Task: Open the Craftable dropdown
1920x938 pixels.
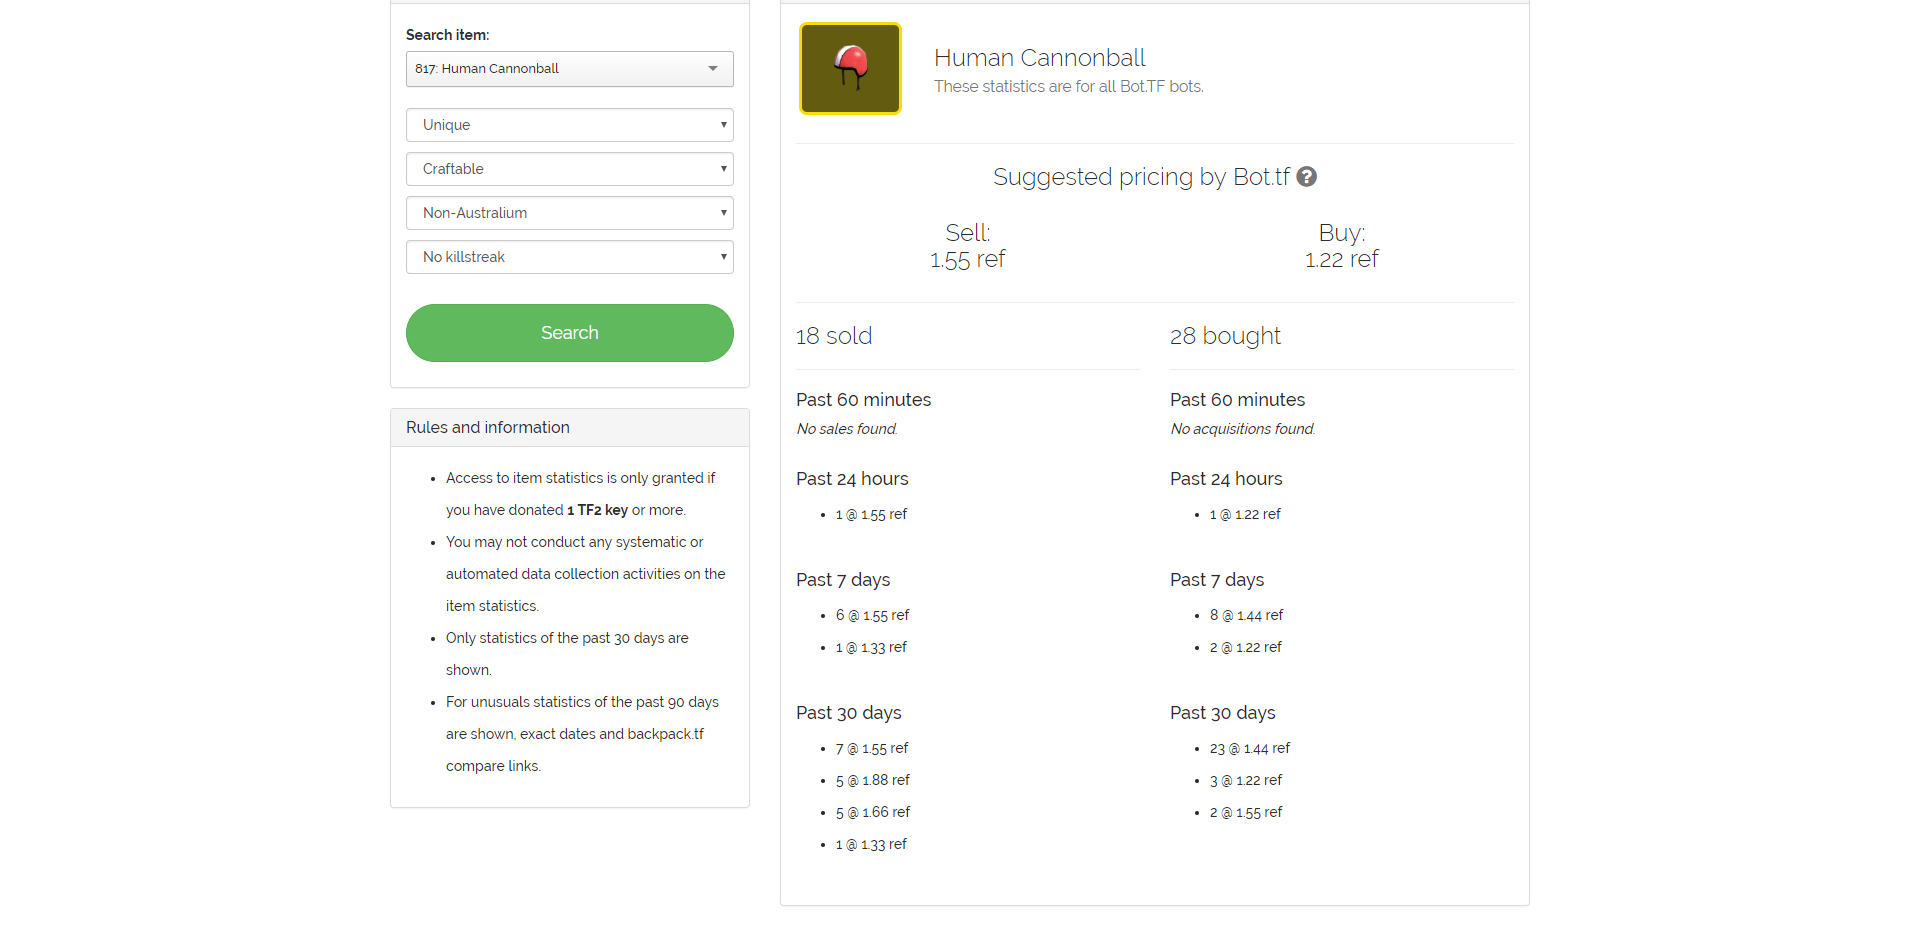Action: click(569, 169)
